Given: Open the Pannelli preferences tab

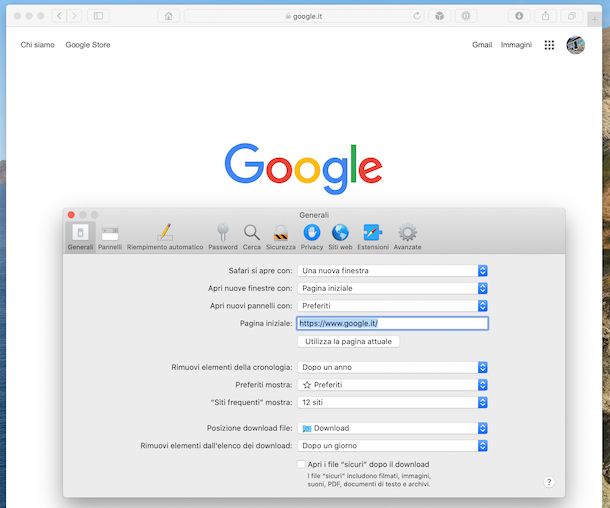Looking at the screenshot, I should [x=110, y=237].
